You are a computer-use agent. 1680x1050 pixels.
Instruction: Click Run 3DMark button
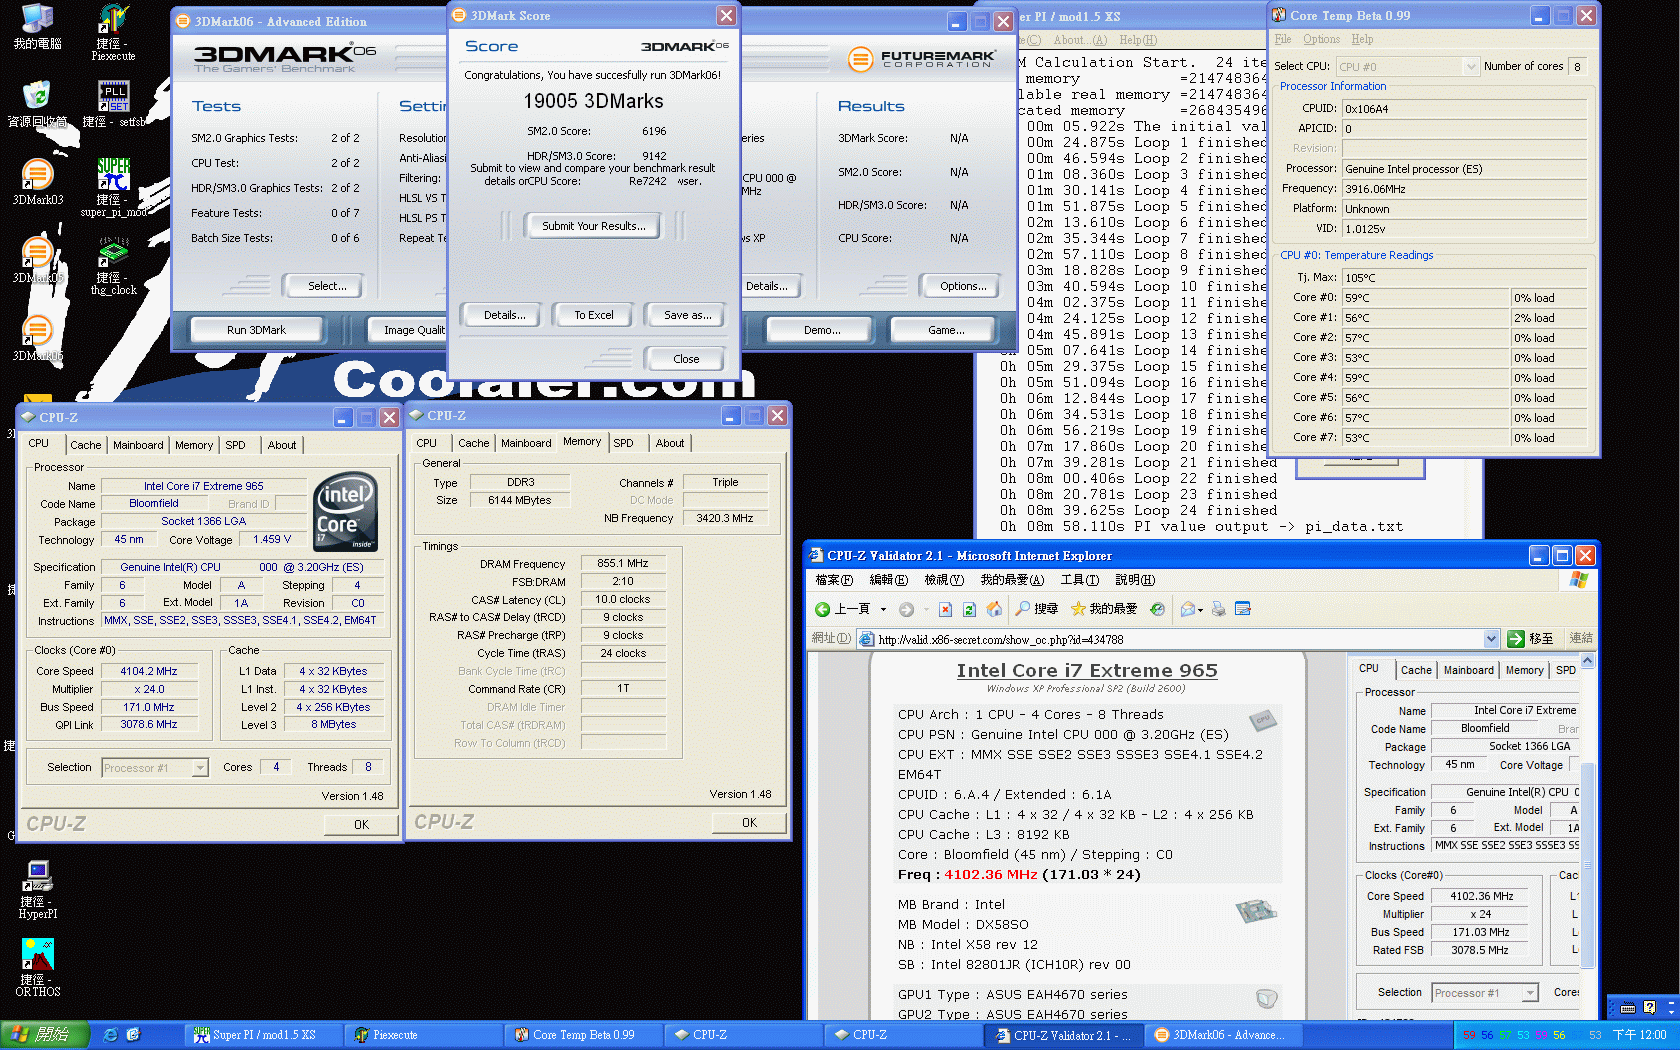coord(256,330)
